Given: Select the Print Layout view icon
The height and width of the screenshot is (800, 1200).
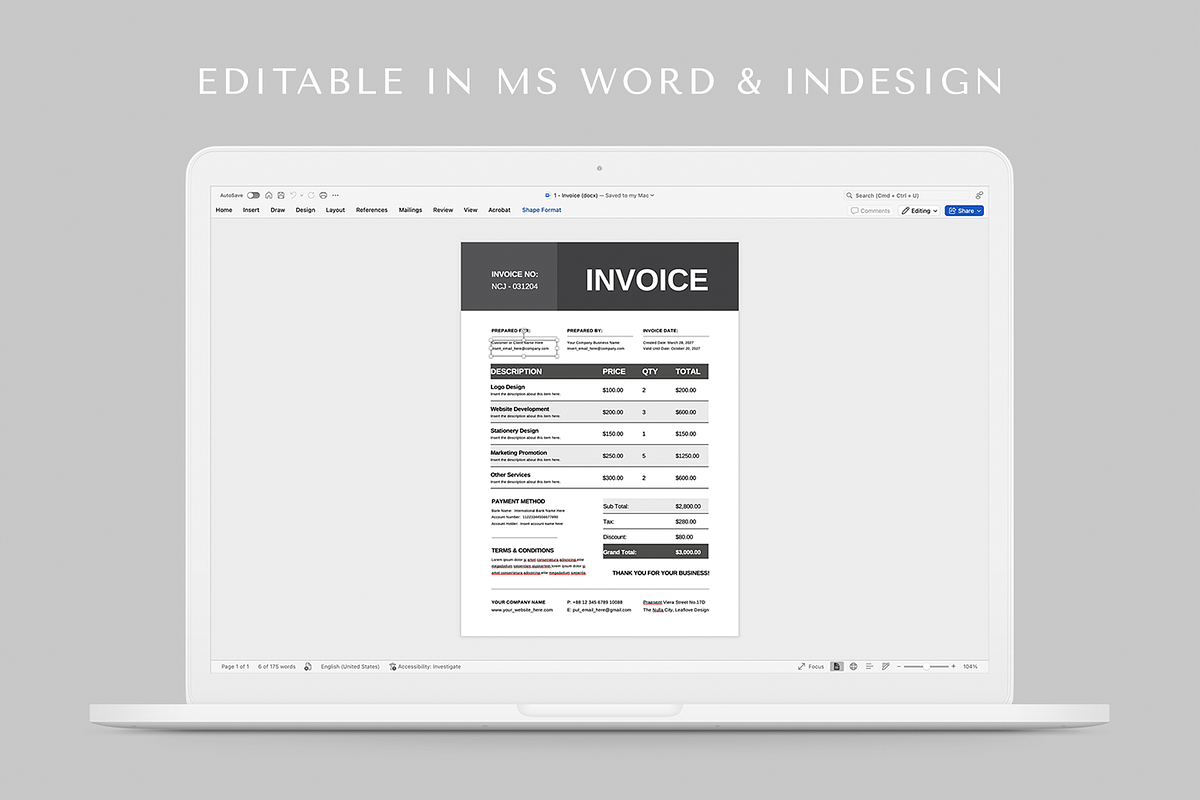Looking at the screenshot, I should [x=837, y=666].
